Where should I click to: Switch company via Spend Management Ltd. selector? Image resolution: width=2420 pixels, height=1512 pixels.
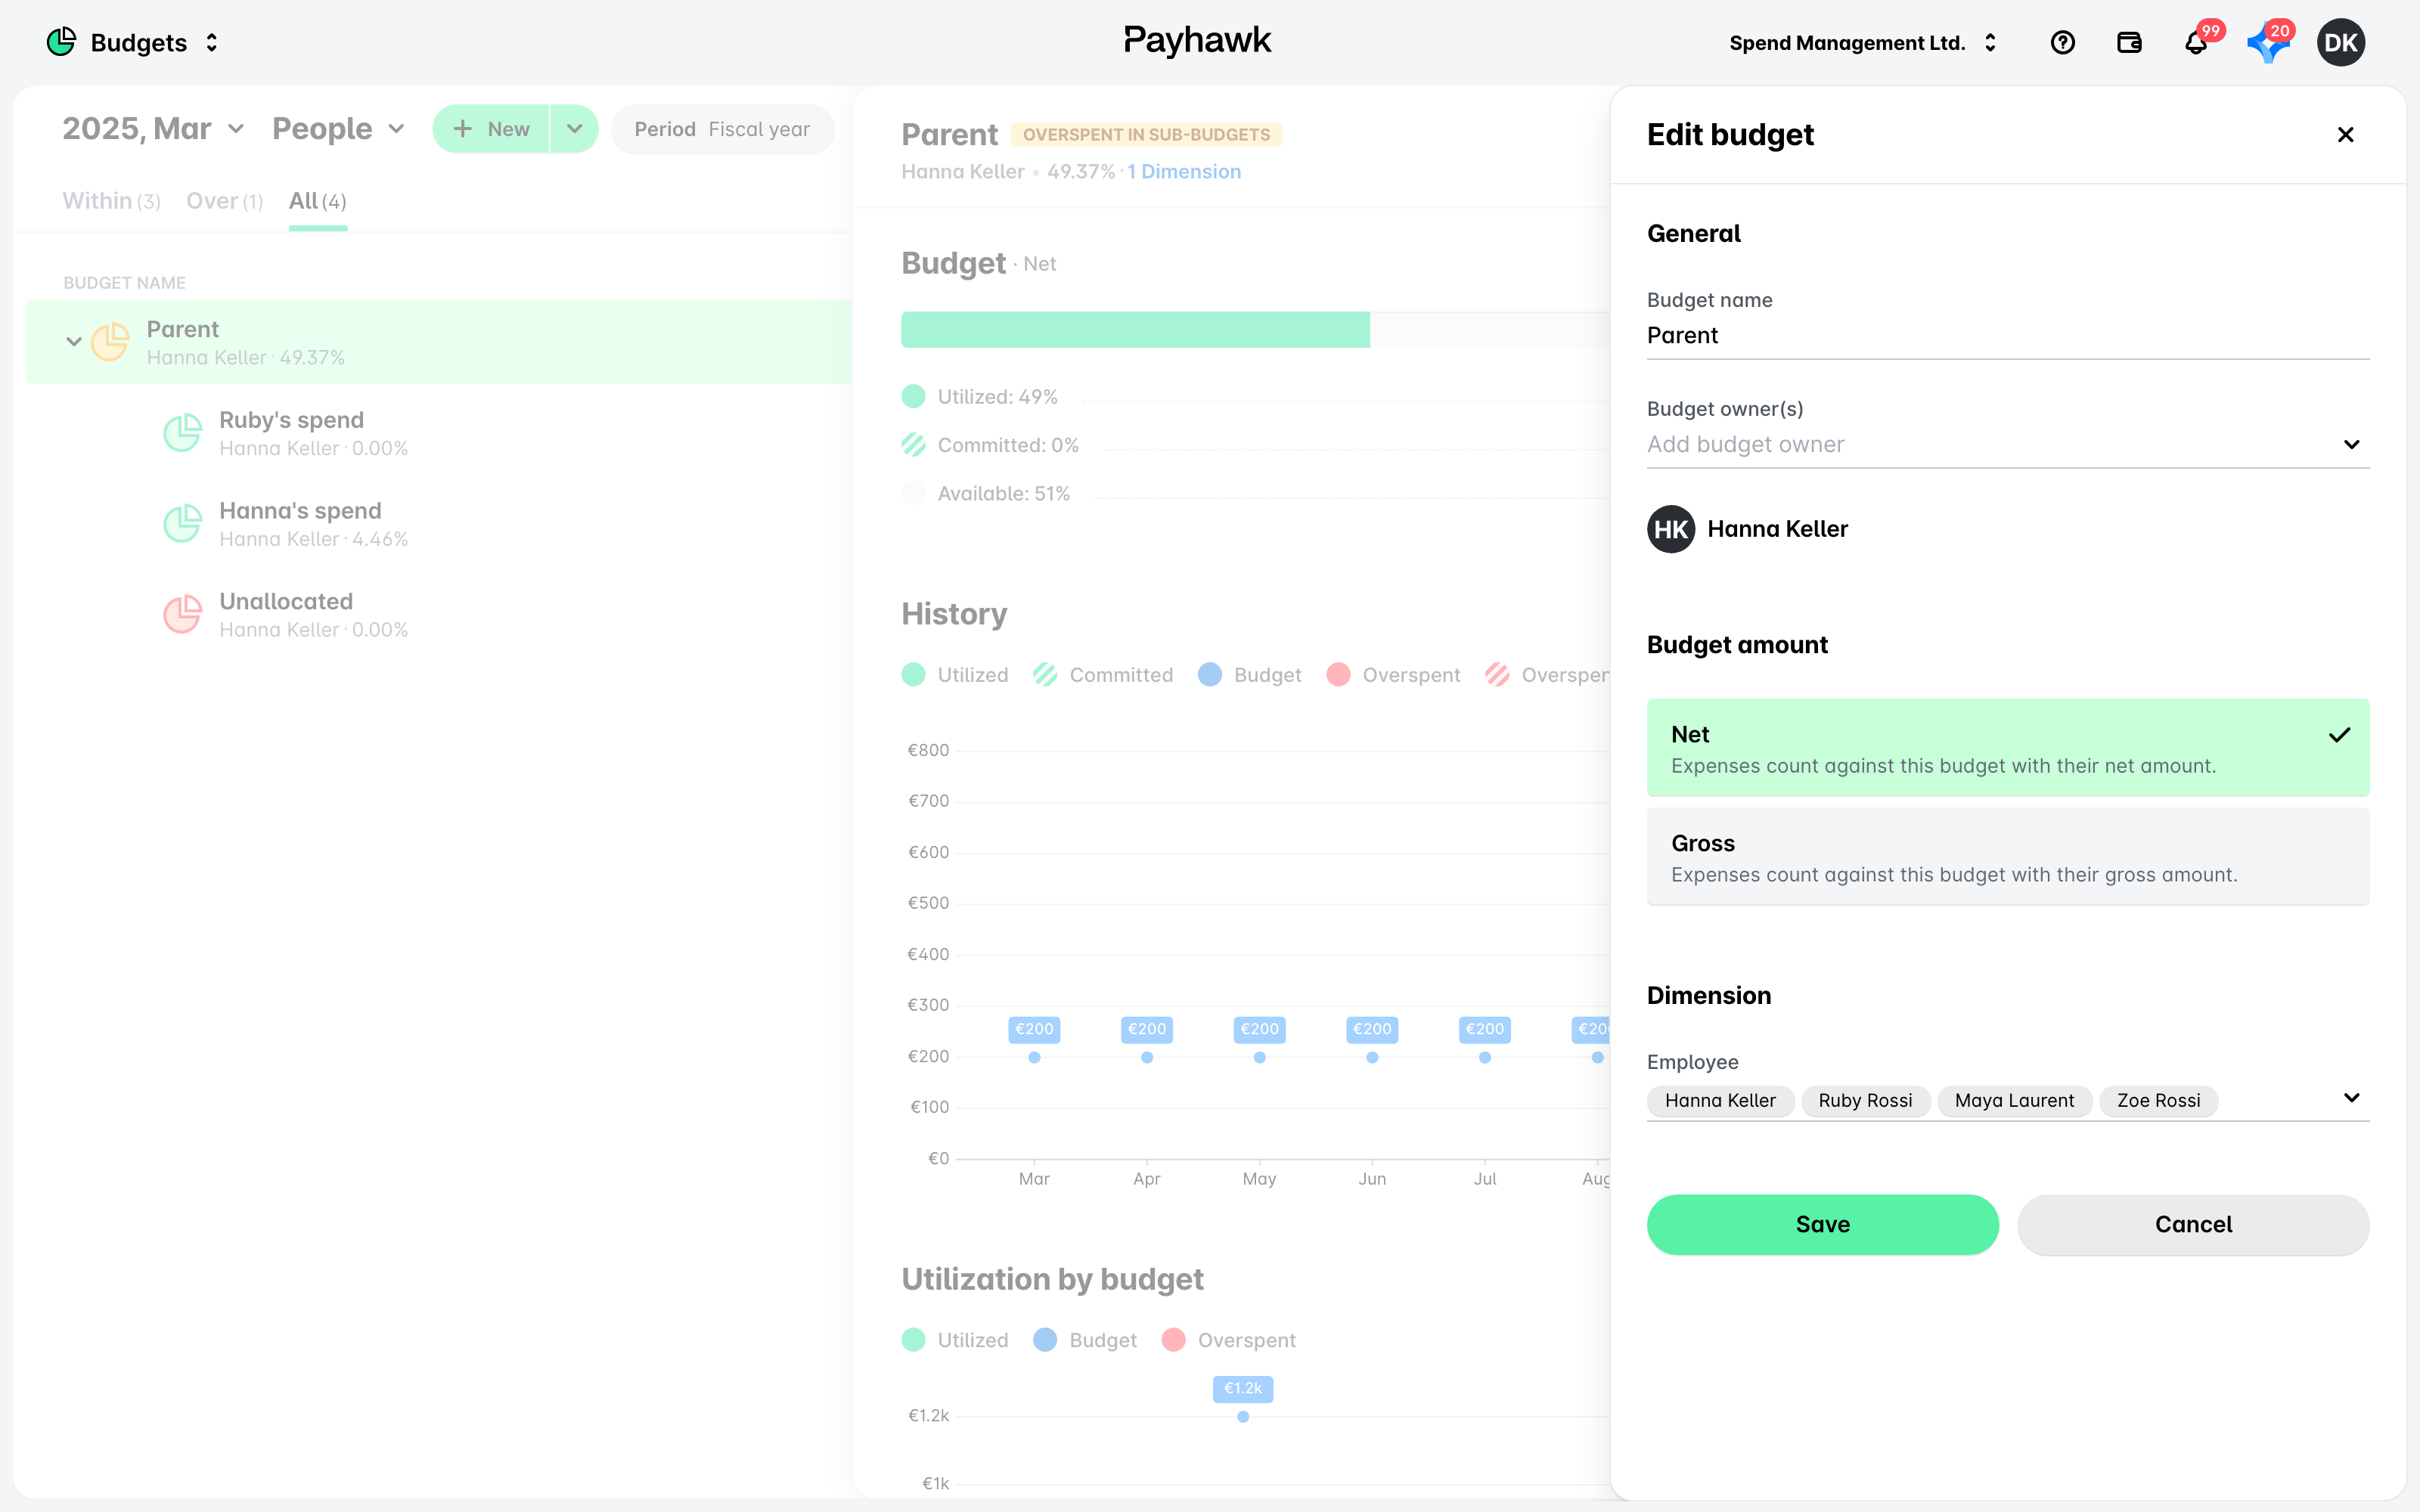point(1863,42)
